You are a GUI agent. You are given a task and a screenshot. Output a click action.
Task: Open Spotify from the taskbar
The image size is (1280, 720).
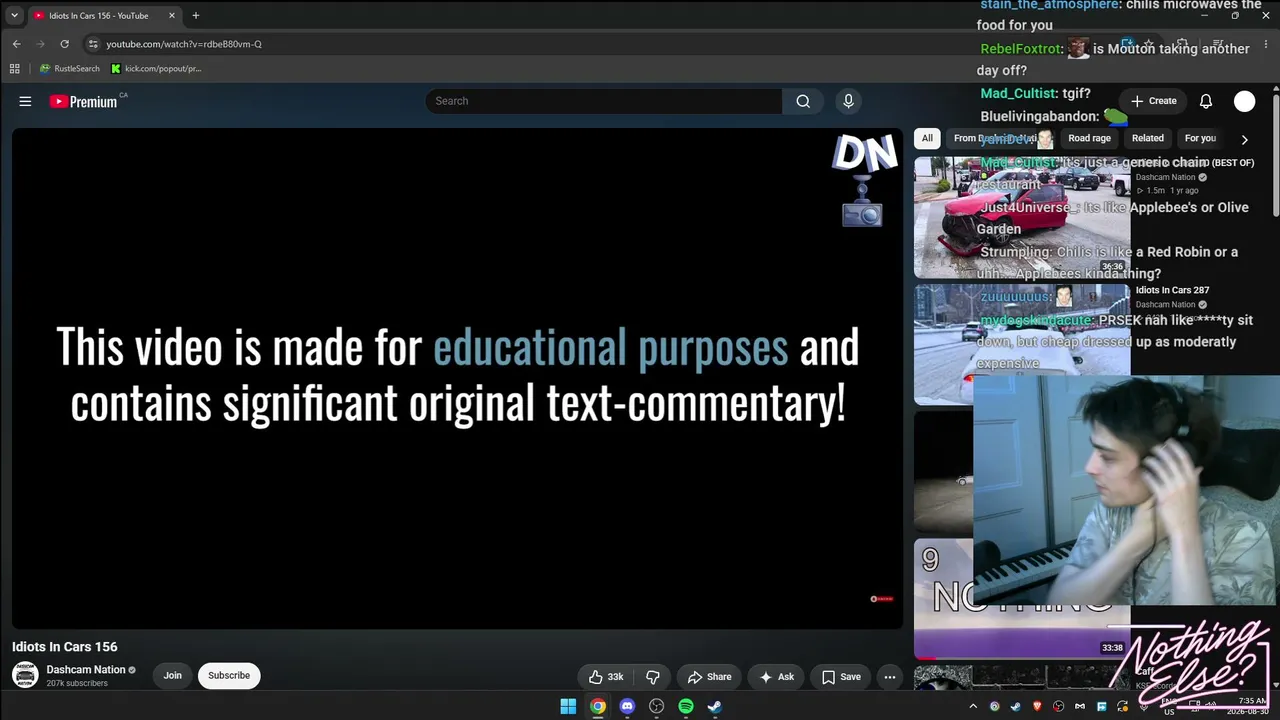(x=686, y=706)
